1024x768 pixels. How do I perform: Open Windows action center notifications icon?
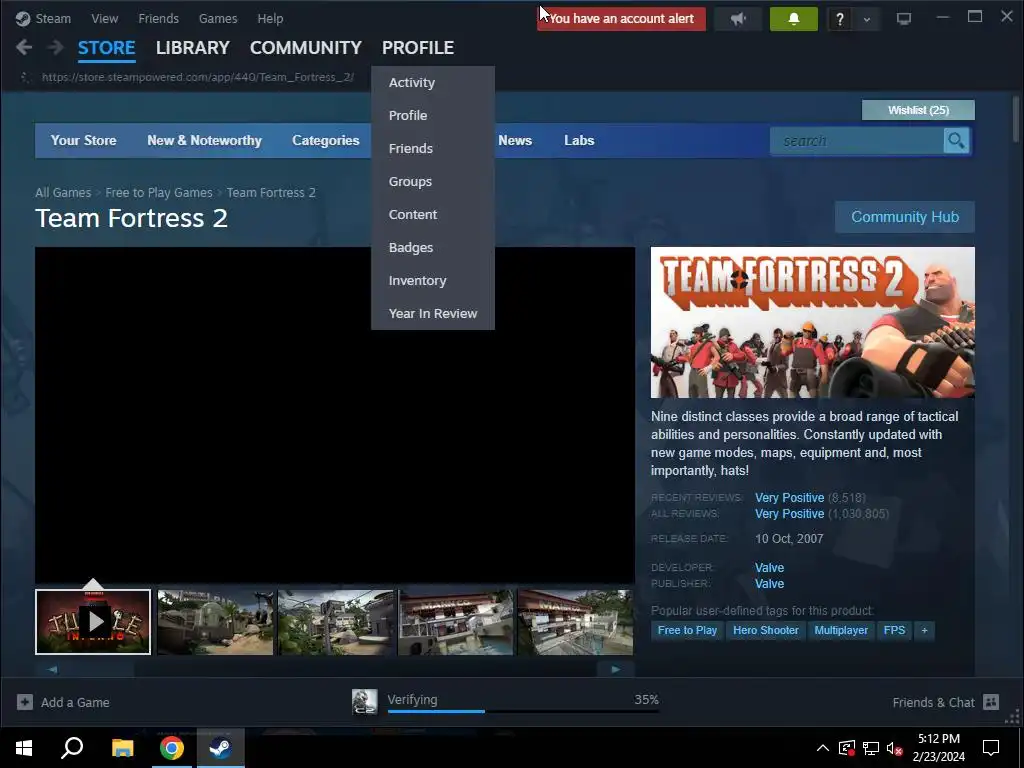tap(991, 748)
